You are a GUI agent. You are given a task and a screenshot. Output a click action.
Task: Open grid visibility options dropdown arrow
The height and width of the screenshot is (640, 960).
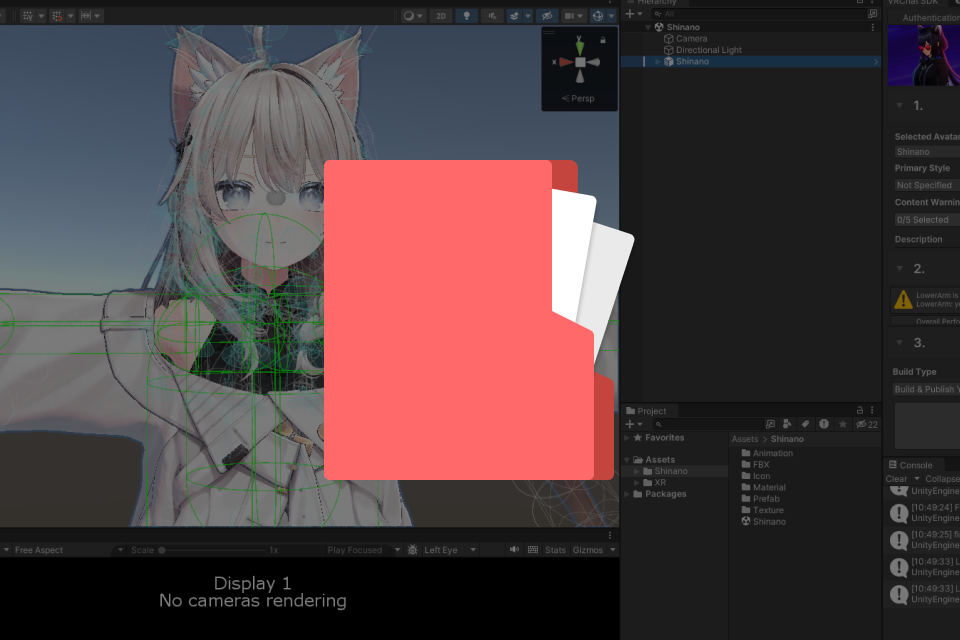pos(42,16)
